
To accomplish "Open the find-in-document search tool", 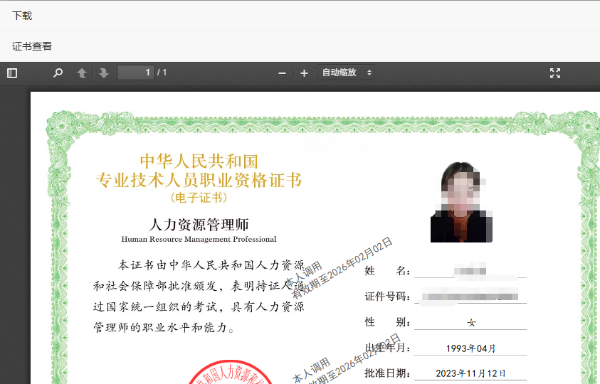I will (58, 73).
